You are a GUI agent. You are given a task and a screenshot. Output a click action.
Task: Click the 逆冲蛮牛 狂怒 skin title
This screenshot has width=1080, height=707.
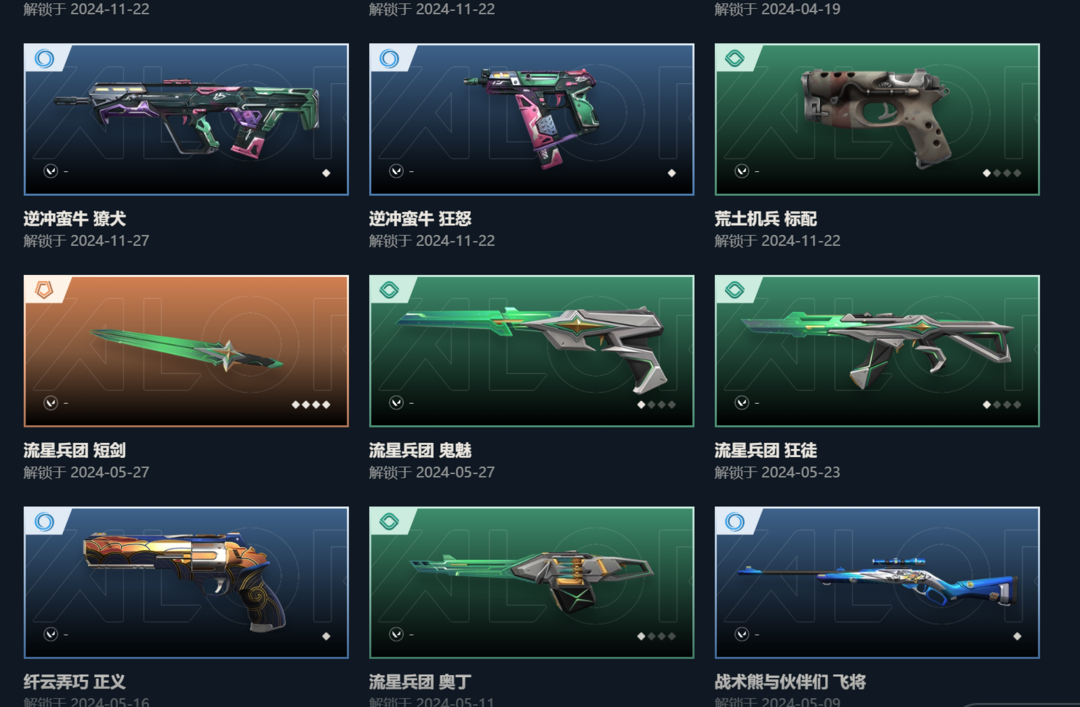[x=420, y=219]
